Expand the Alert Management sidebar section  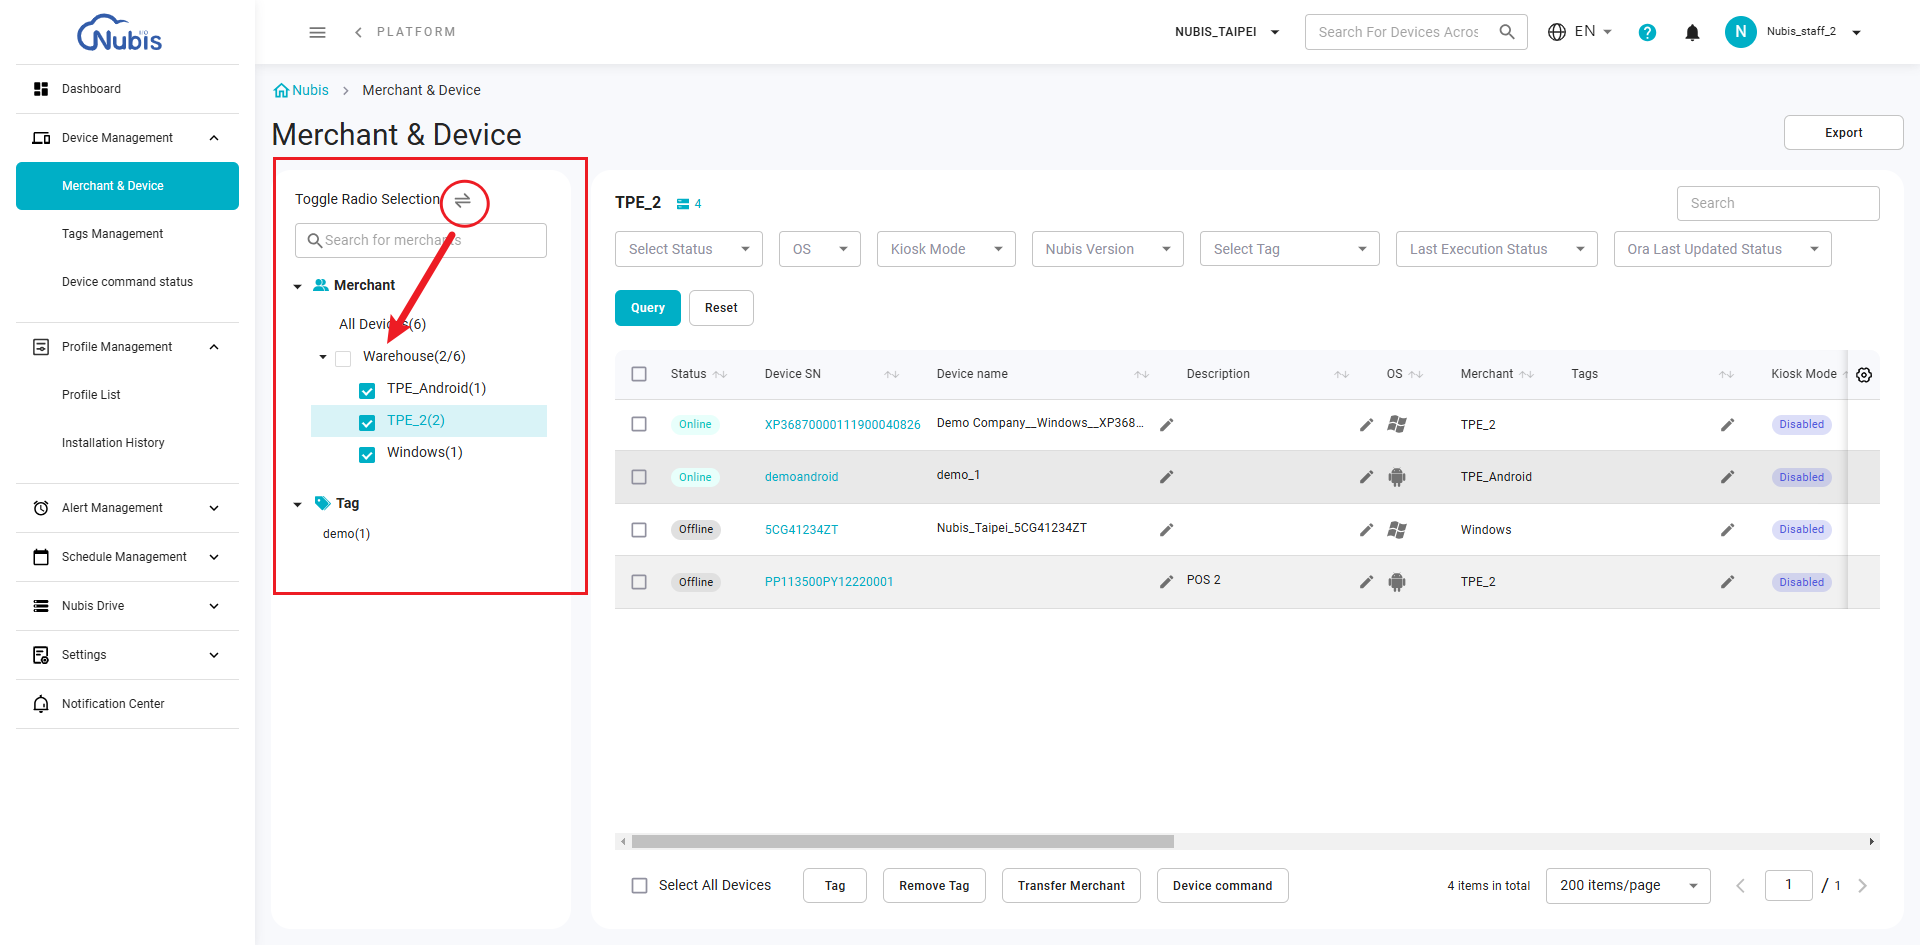click(127, 508)
